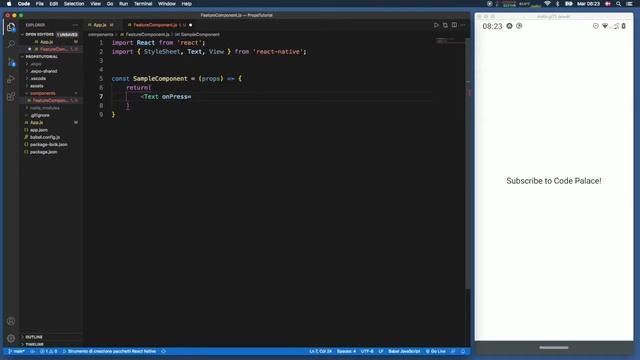The height and width of the screenshot is (360, 640).
Task: Click the notifications bell in the status bar
Action: point(463,351)
